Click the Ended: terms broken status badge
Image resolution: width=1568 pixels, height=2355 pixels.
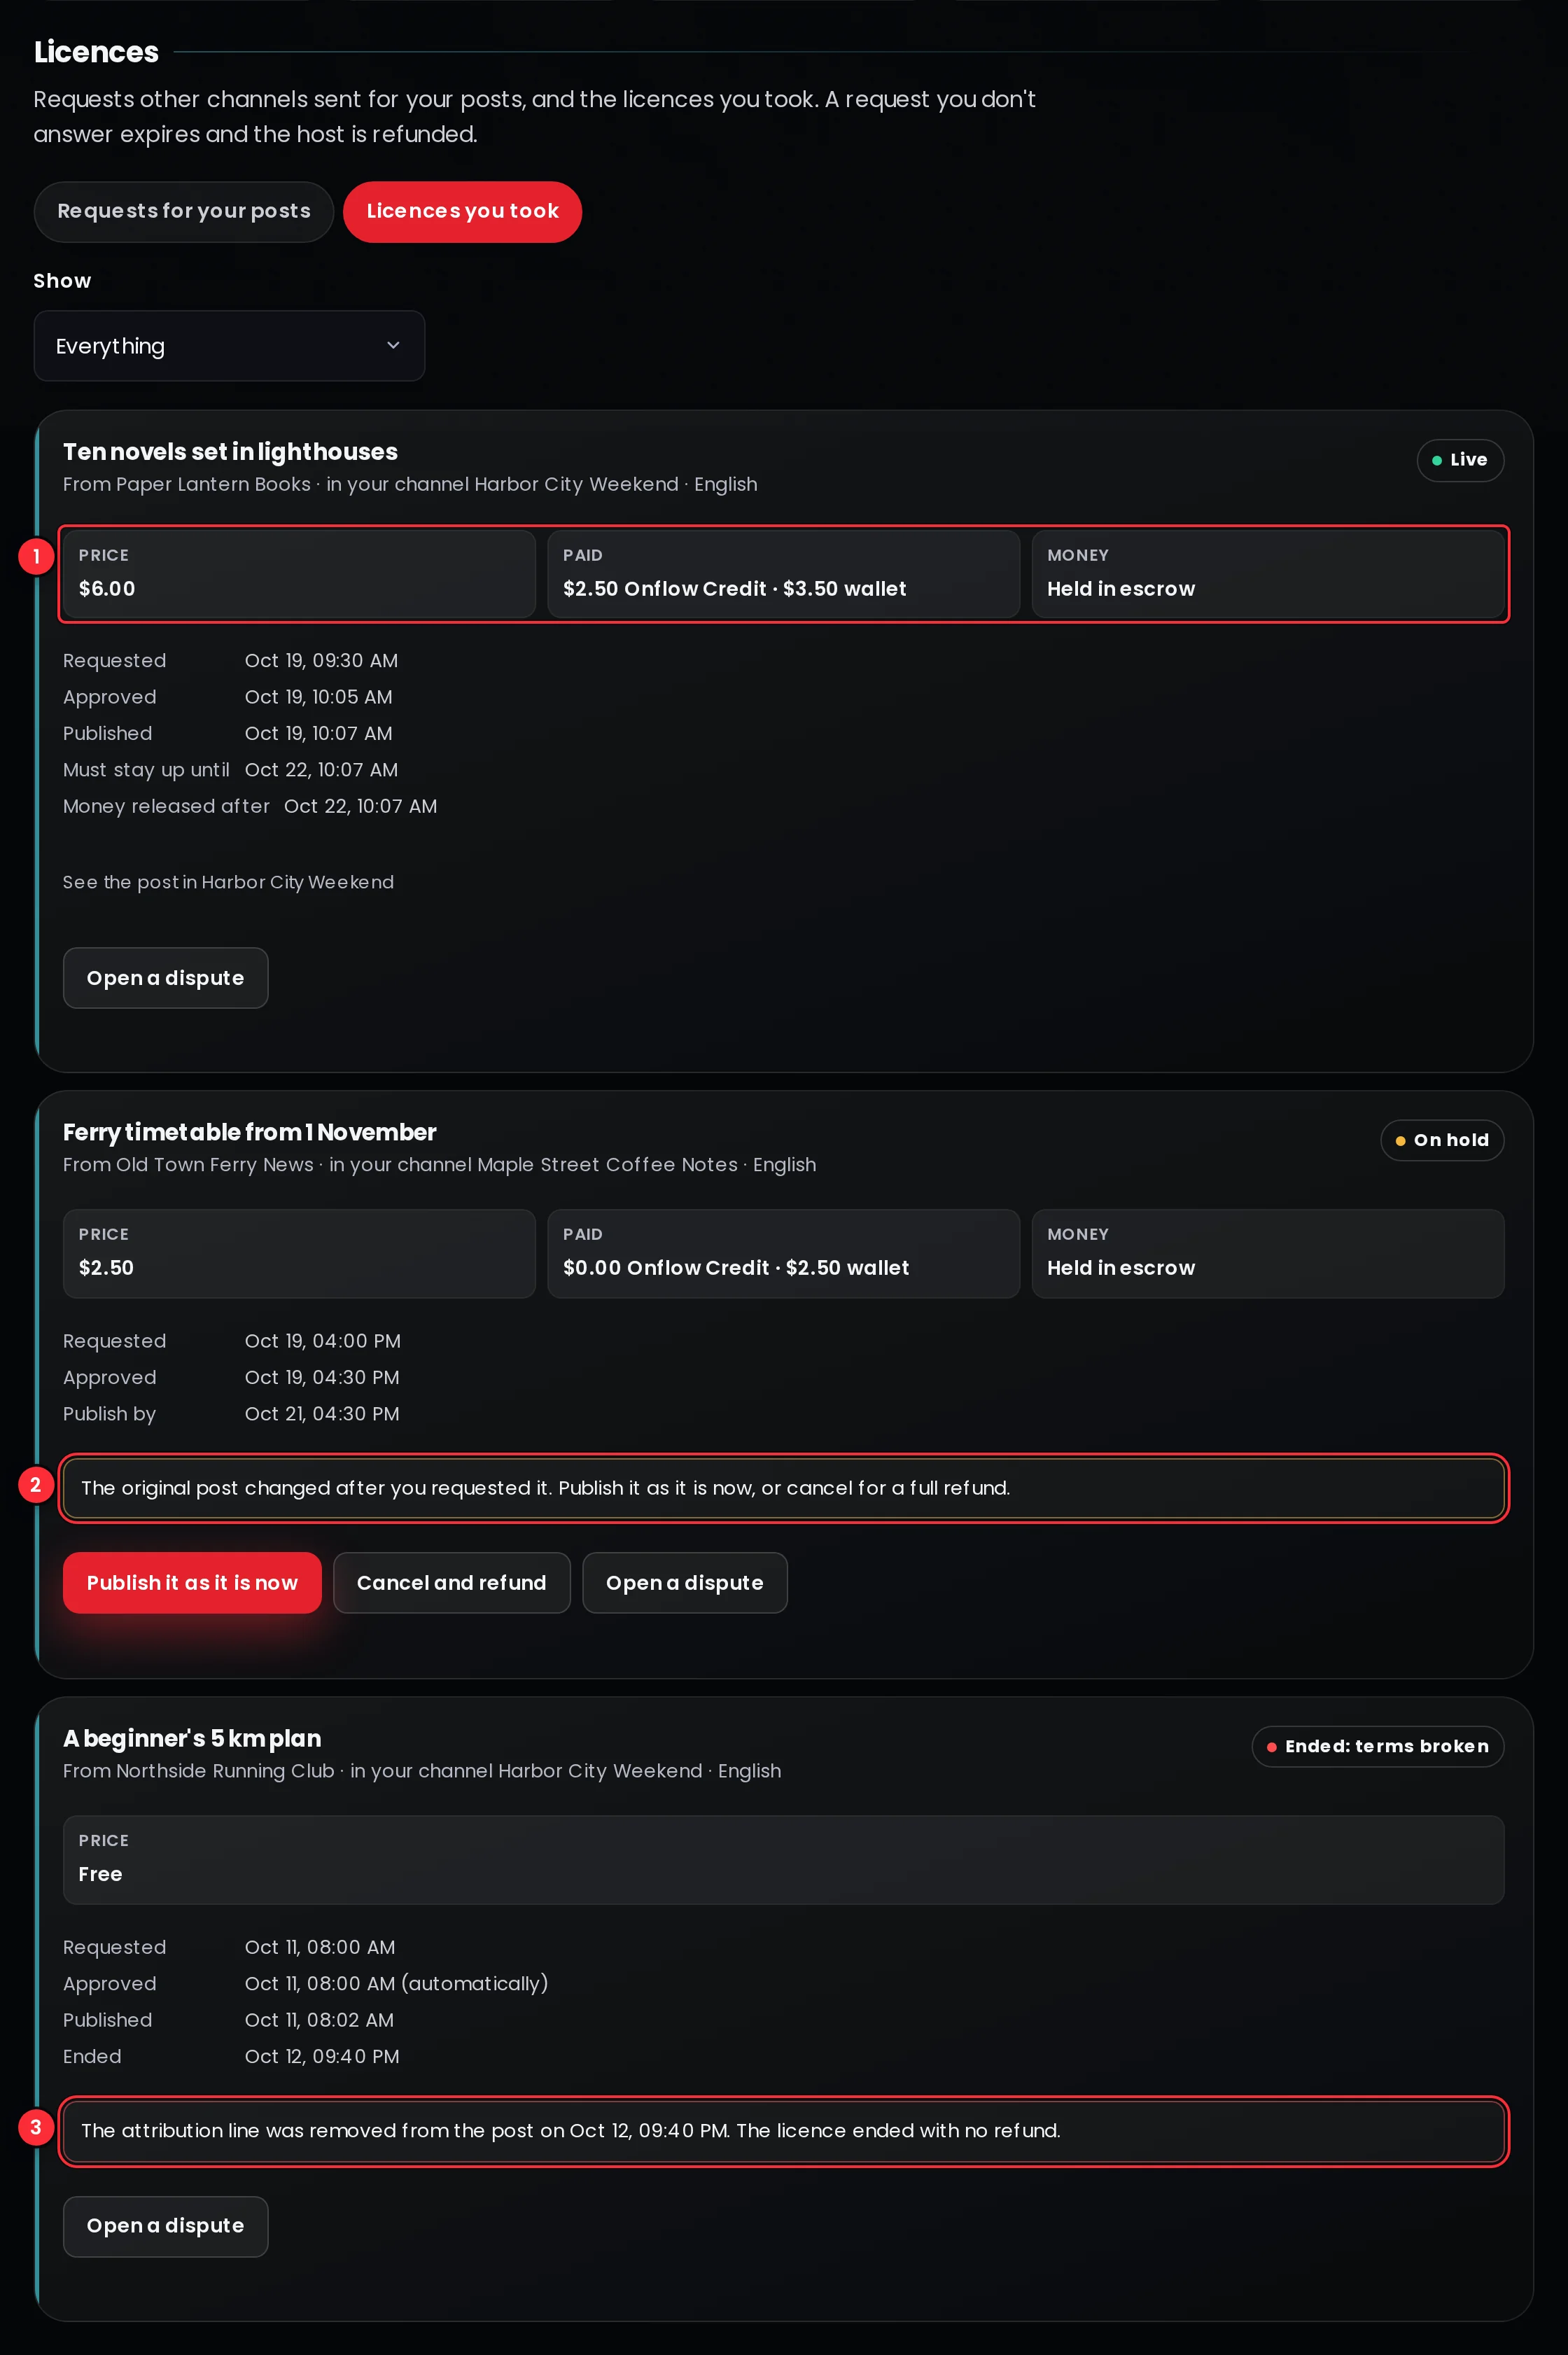(x=1378, y=1746)
